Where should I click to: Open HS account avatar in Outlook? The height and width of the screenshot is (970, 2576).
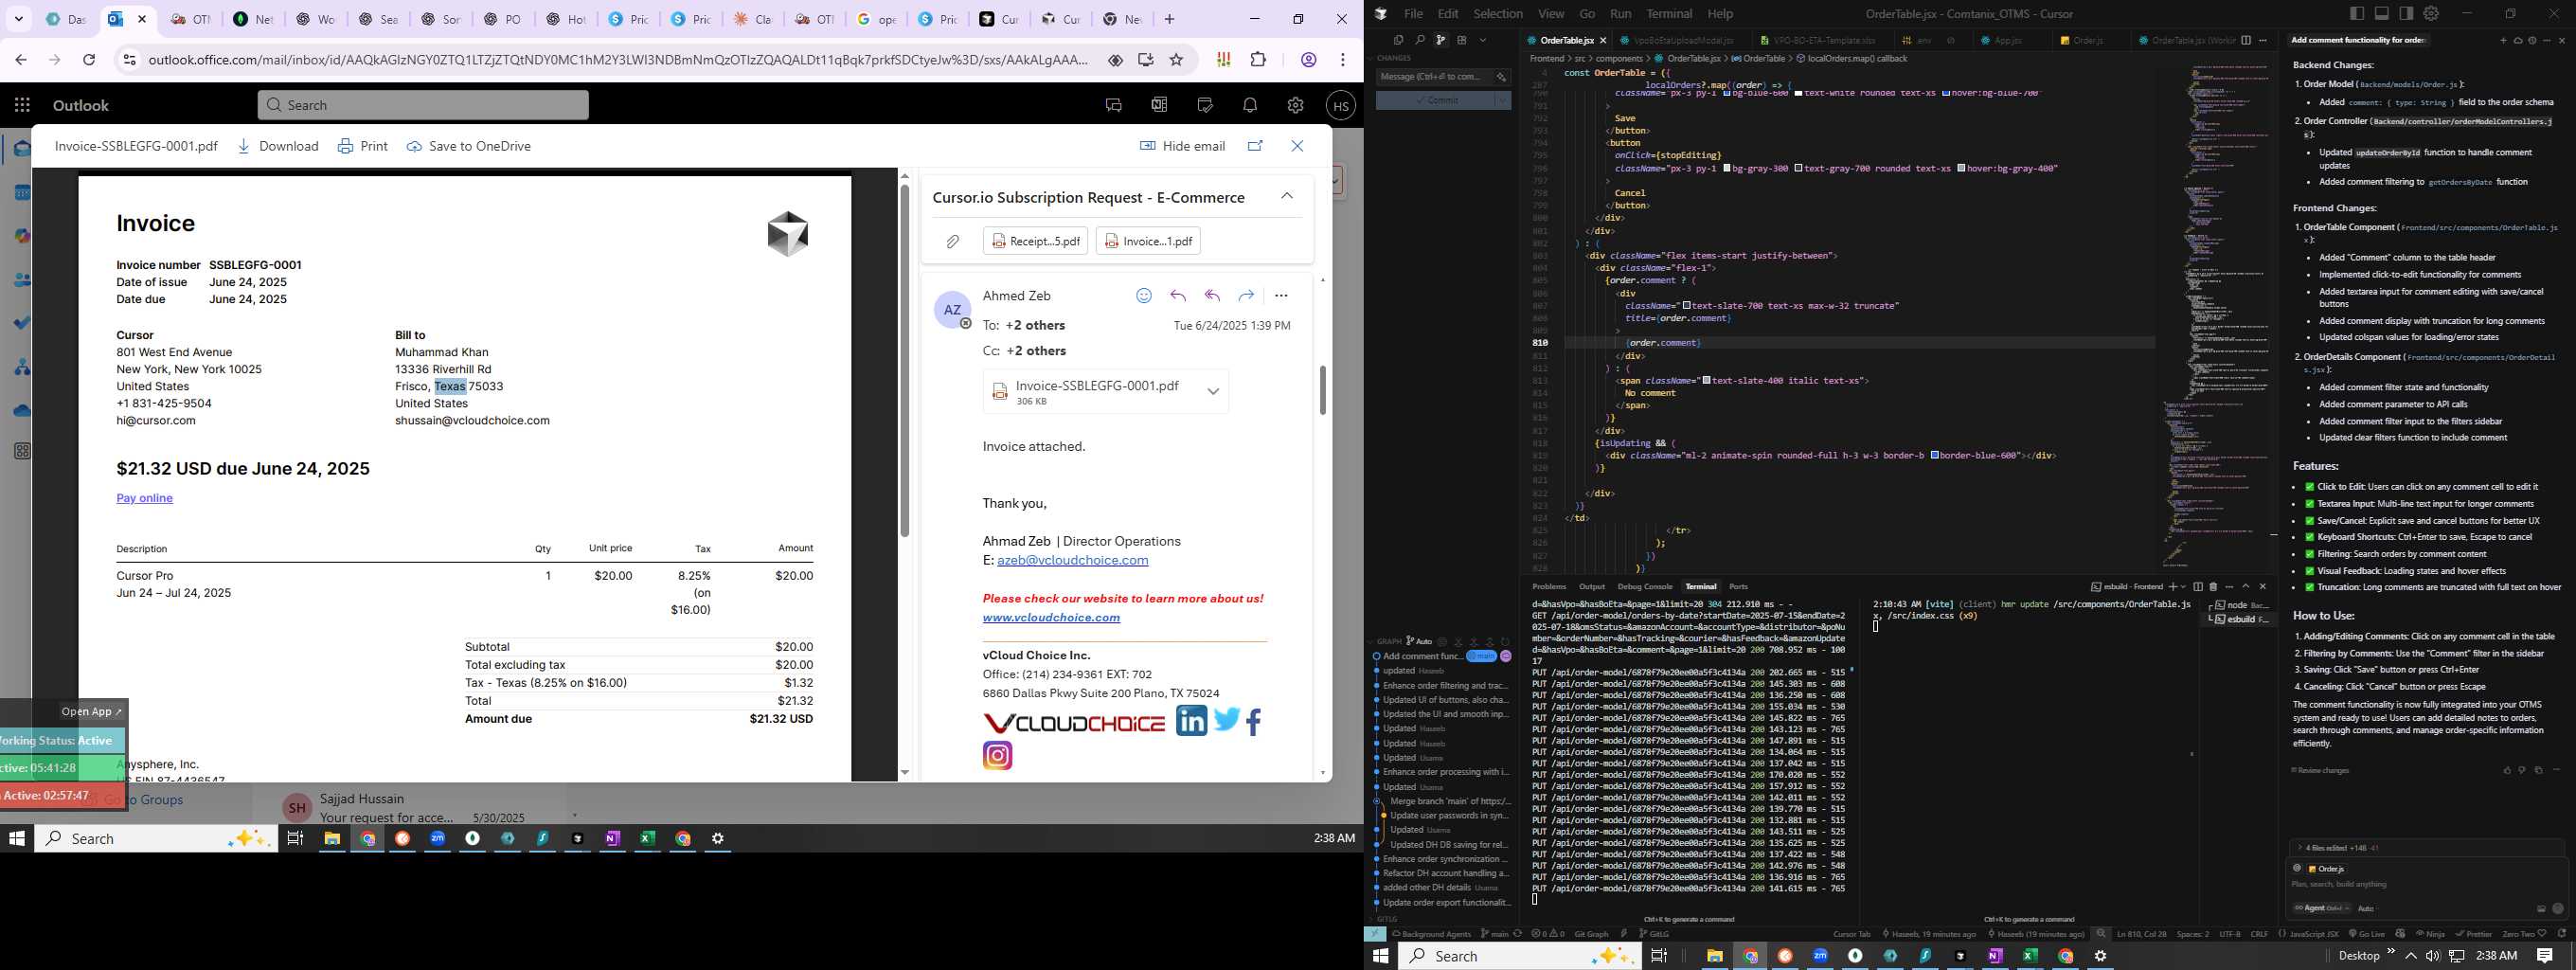1340,105
